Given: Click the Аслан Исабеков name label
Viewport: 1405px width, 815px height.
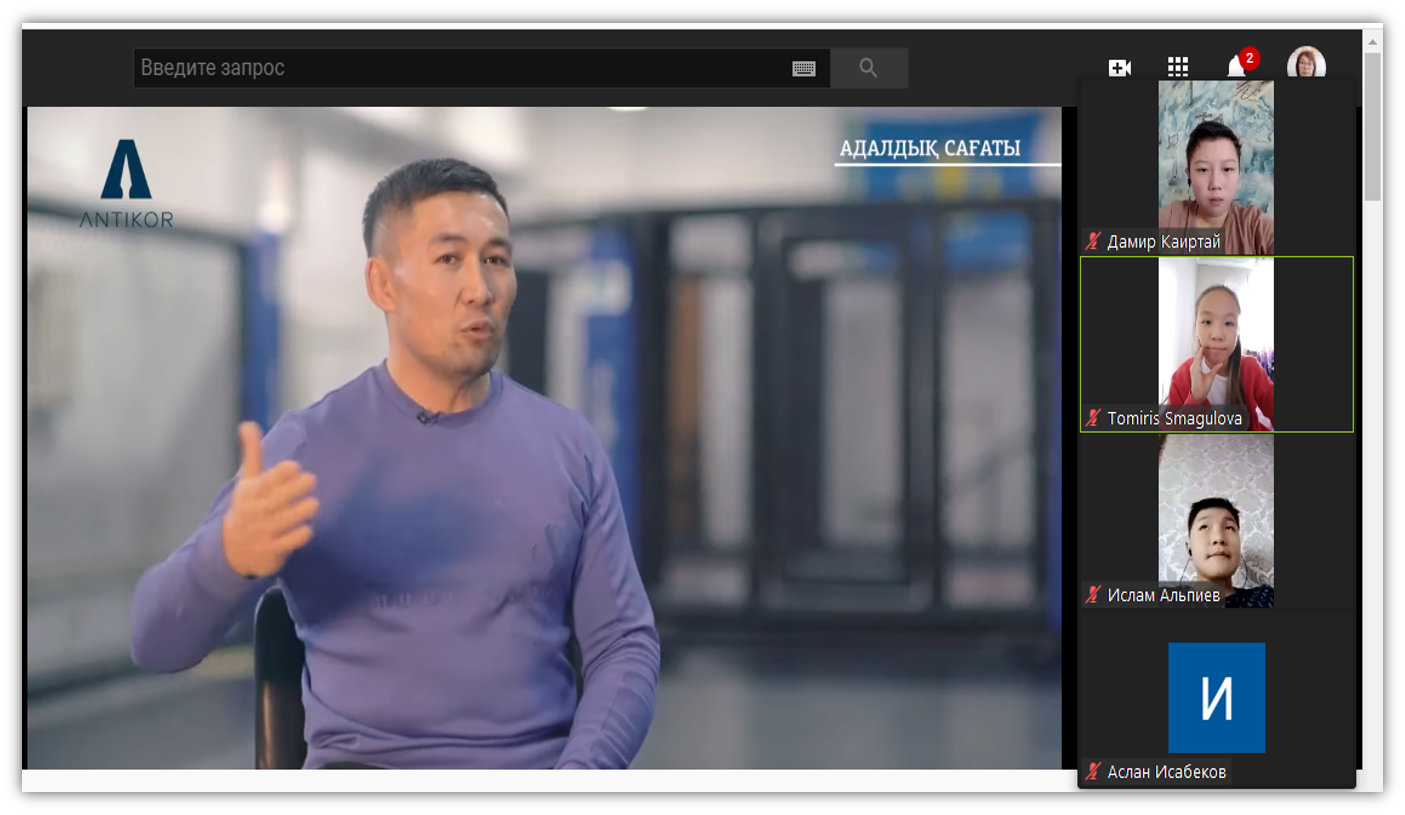Looking at the screenshot, I should tap(1166, 772).
